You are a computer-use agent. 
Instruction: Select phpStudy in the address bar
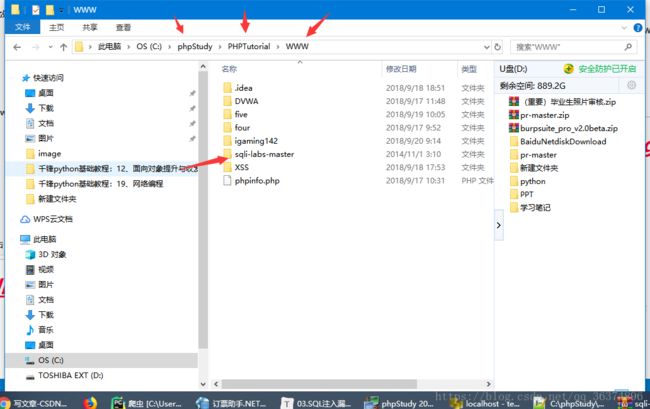pos(195,46)
